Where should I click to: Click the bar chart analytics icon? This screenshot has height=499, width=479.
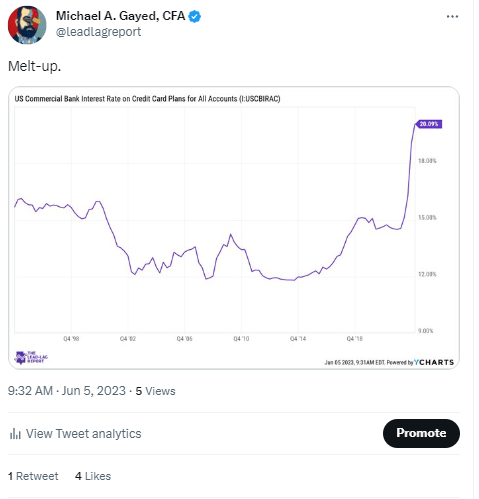coord(15,434)
